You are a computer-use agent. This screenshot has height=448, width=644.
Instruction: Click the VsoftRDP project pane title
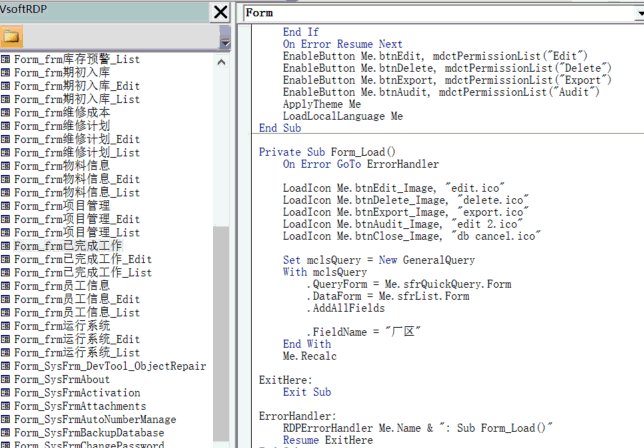point(24,9)
